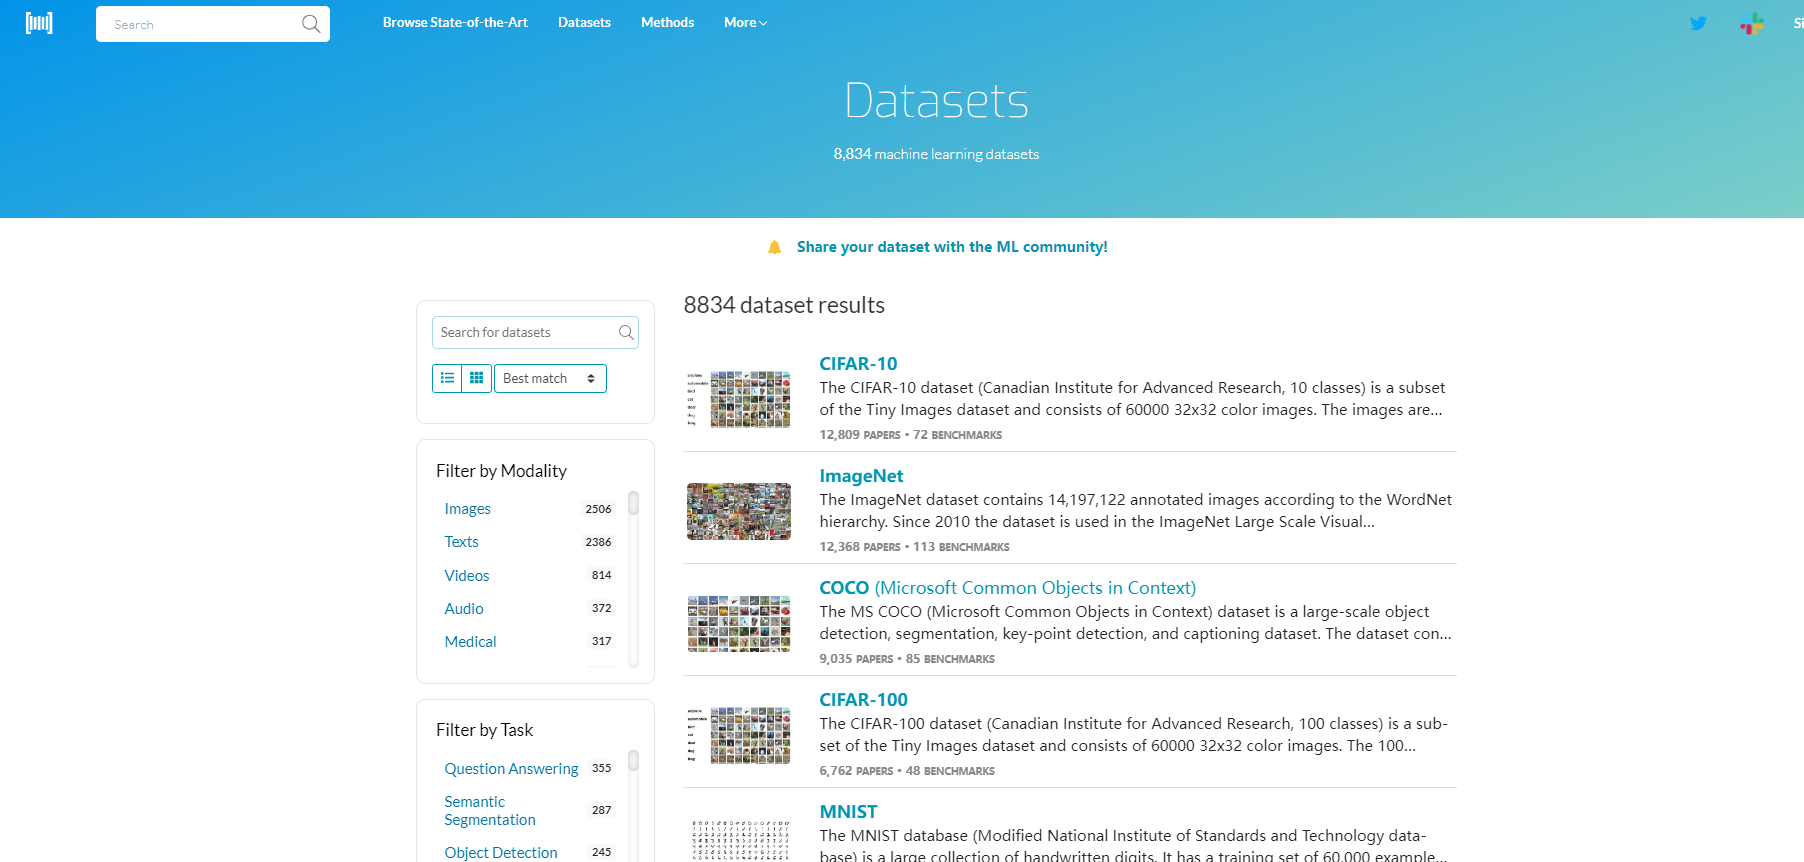
Task: Open the CIFAR-100 dataset title
Action: [863, 700]
